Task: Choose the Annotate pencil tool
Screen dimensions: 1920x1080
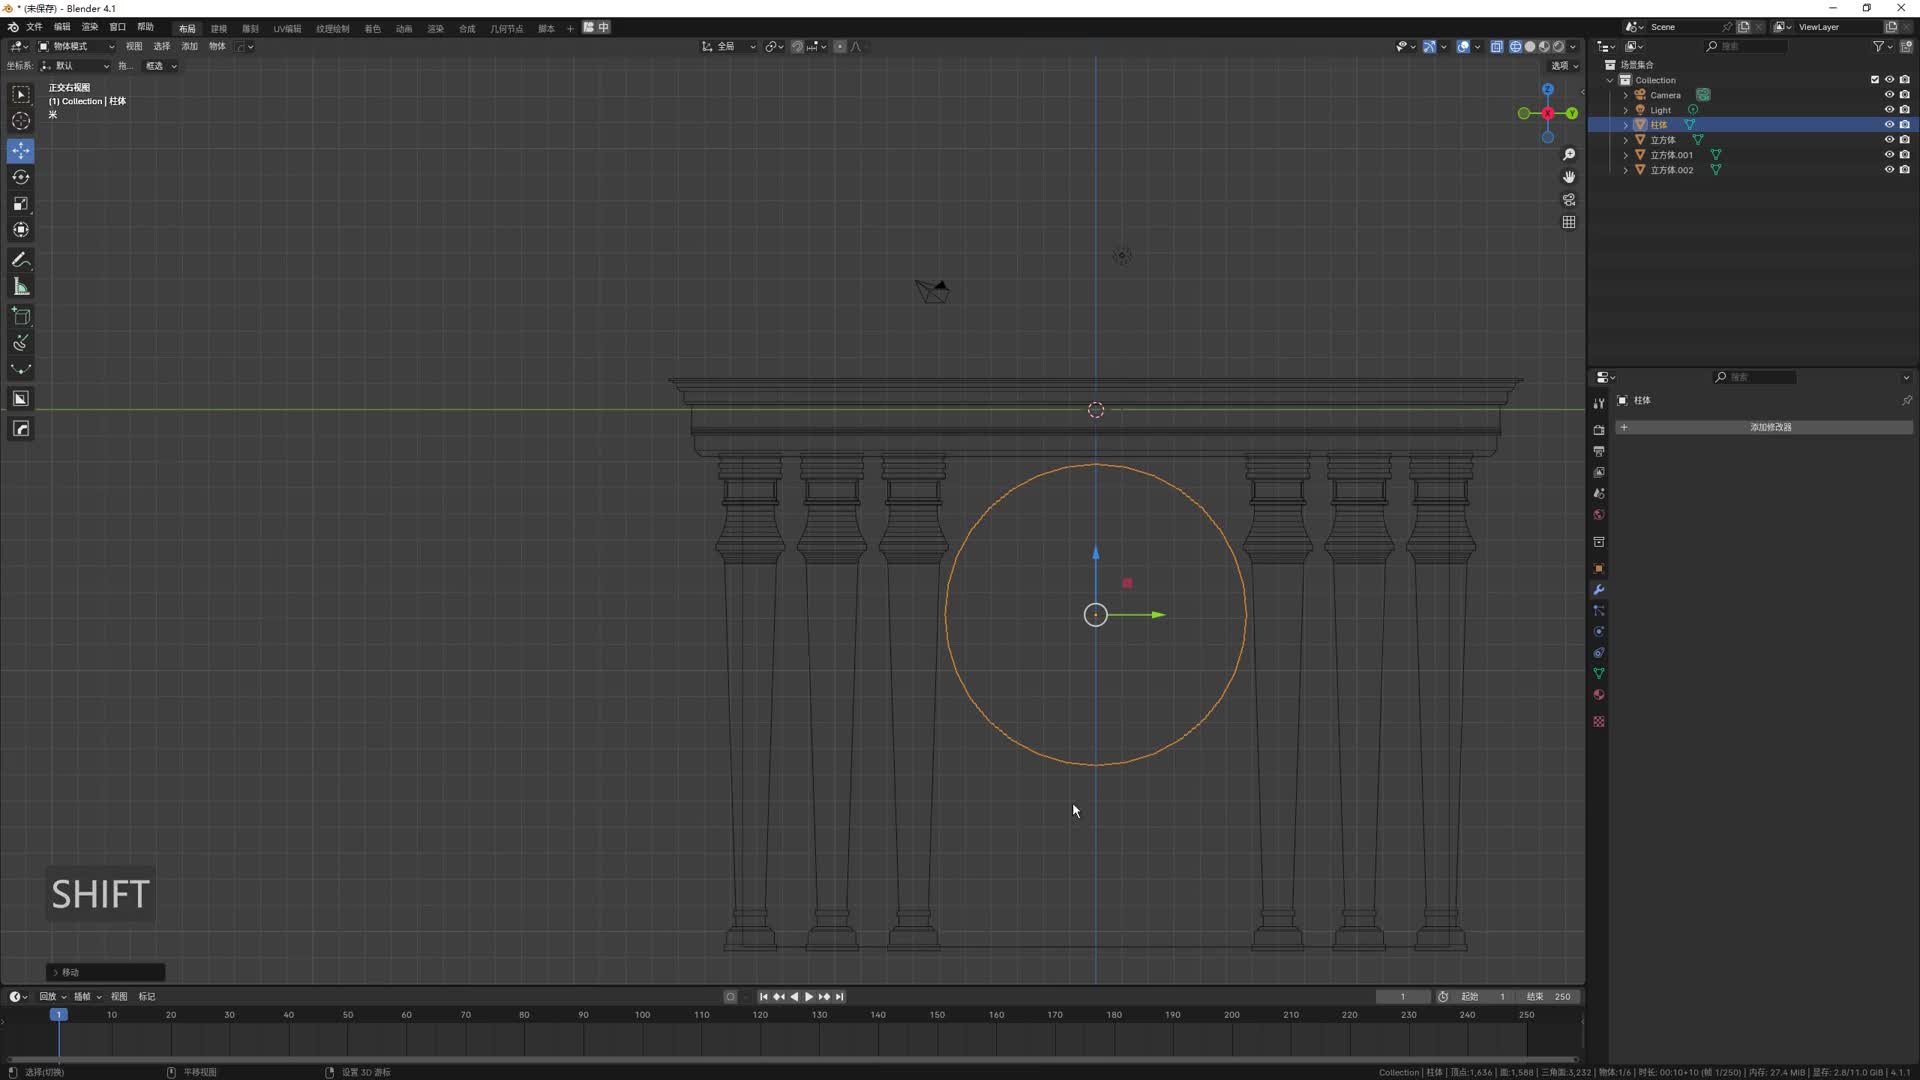Action: click(21, 261)
